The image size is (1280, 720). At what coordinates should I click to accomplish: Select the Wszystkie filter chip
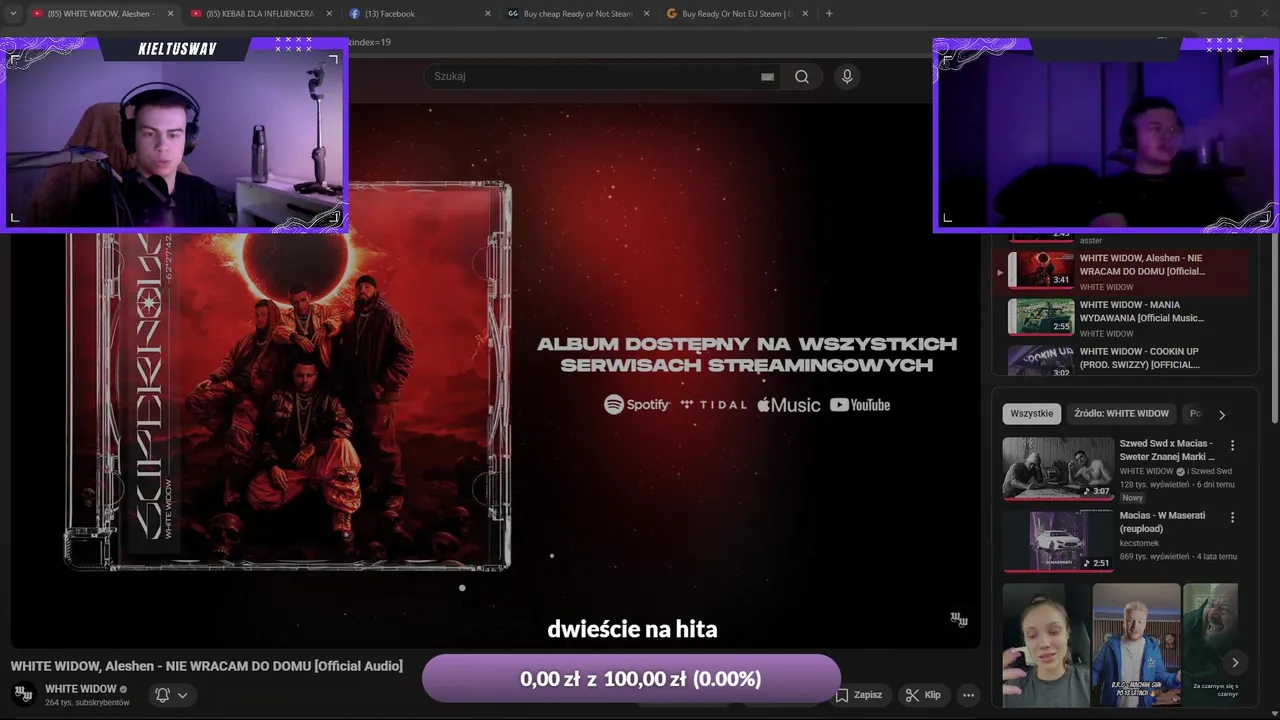click(1032, 413)
